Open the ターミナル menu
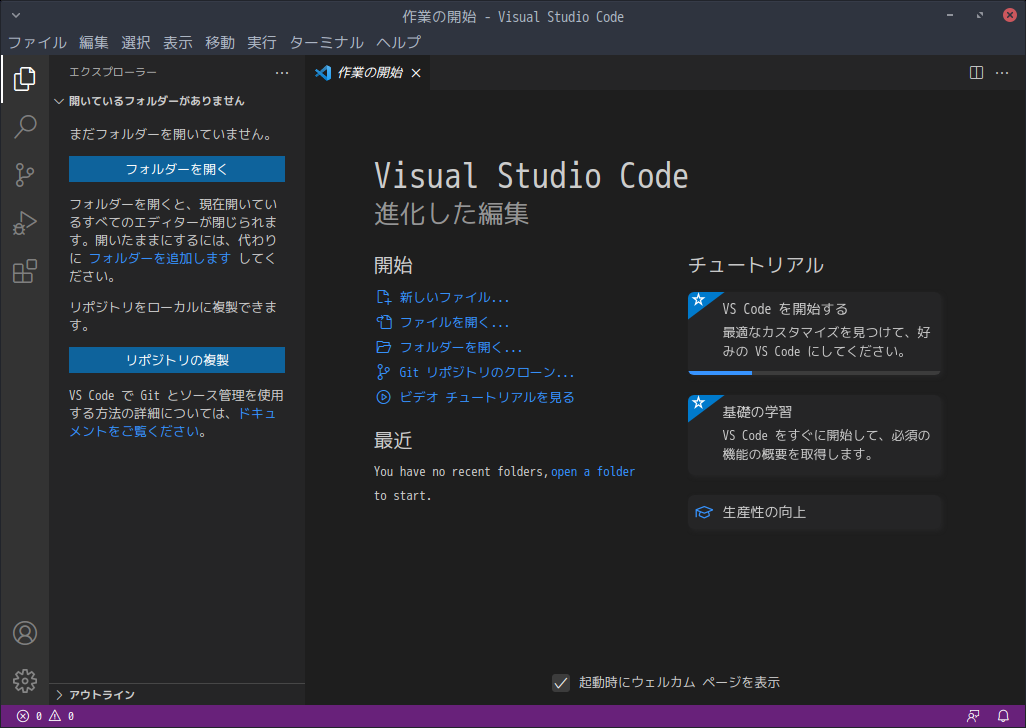The width and height of the screenshot is (1026, 728). coord(327,43)
